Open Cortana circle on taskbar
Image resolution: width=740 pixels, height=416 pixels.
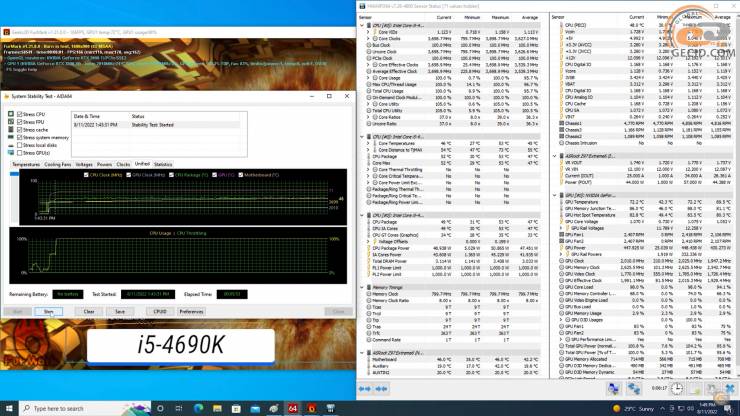(160, 408)
